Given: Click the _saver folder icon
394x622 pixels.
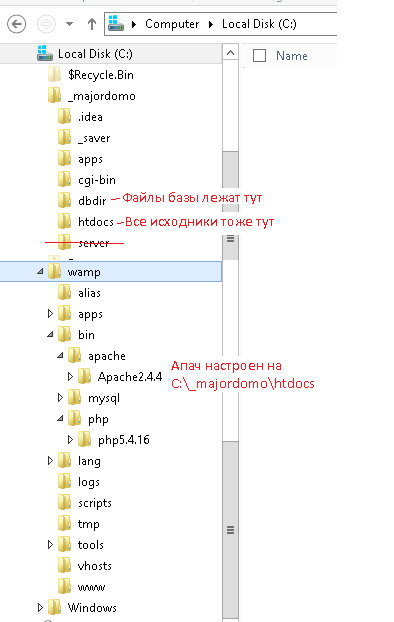Looking at the screenshot, I should point(64,137).
